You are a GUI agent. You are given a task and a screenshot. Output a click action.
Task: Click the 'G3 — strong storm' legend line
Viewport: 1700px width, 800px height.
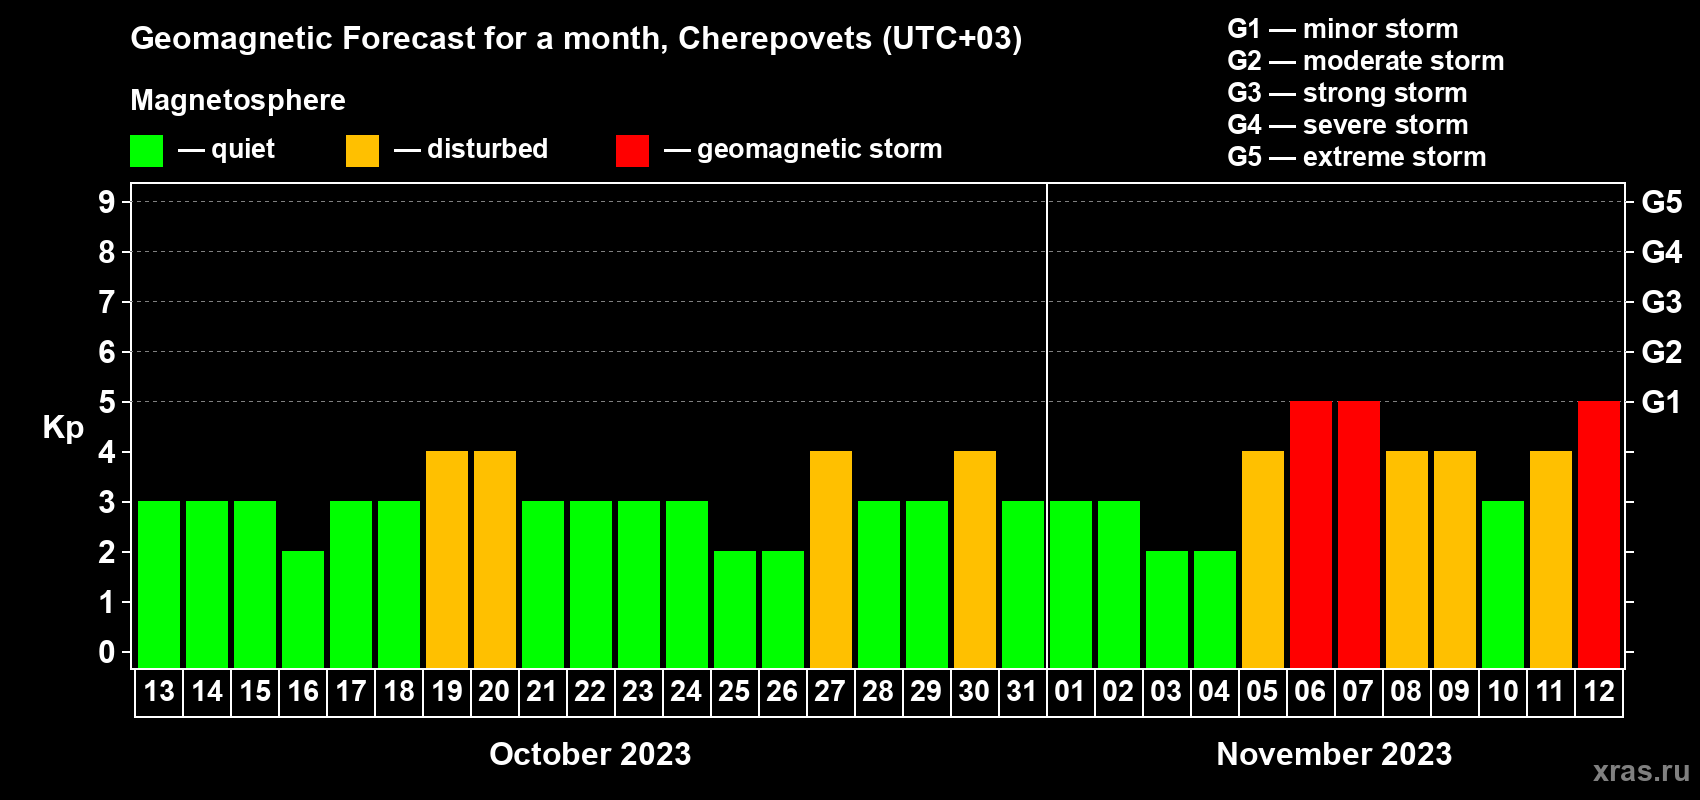(x=1347, y=93)
